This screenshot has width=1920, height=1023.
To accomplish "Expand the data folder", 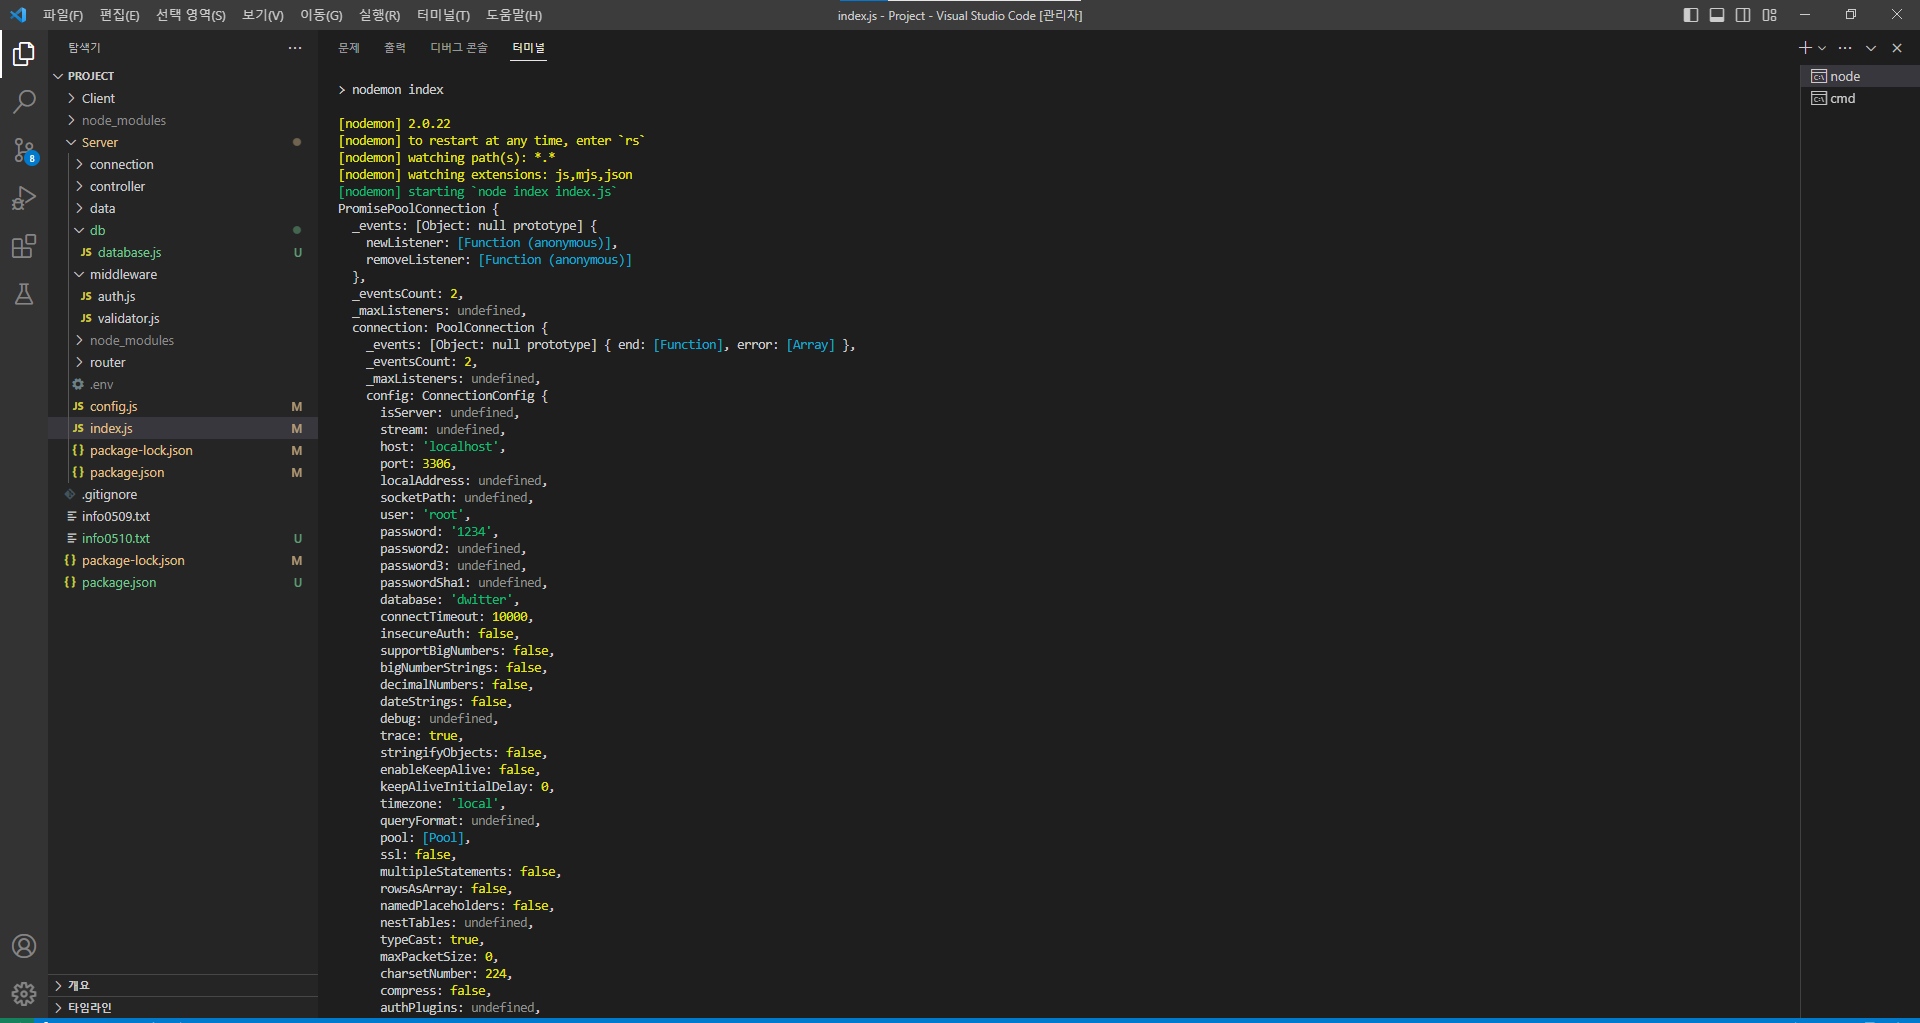I will click(x=183, y=208).
